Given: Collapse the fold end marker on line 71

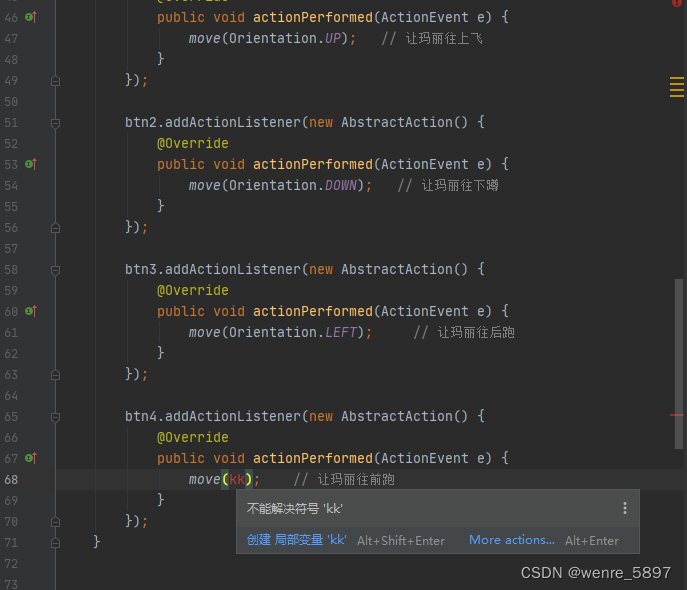Looking at the screenshot, I should (55, 543).
